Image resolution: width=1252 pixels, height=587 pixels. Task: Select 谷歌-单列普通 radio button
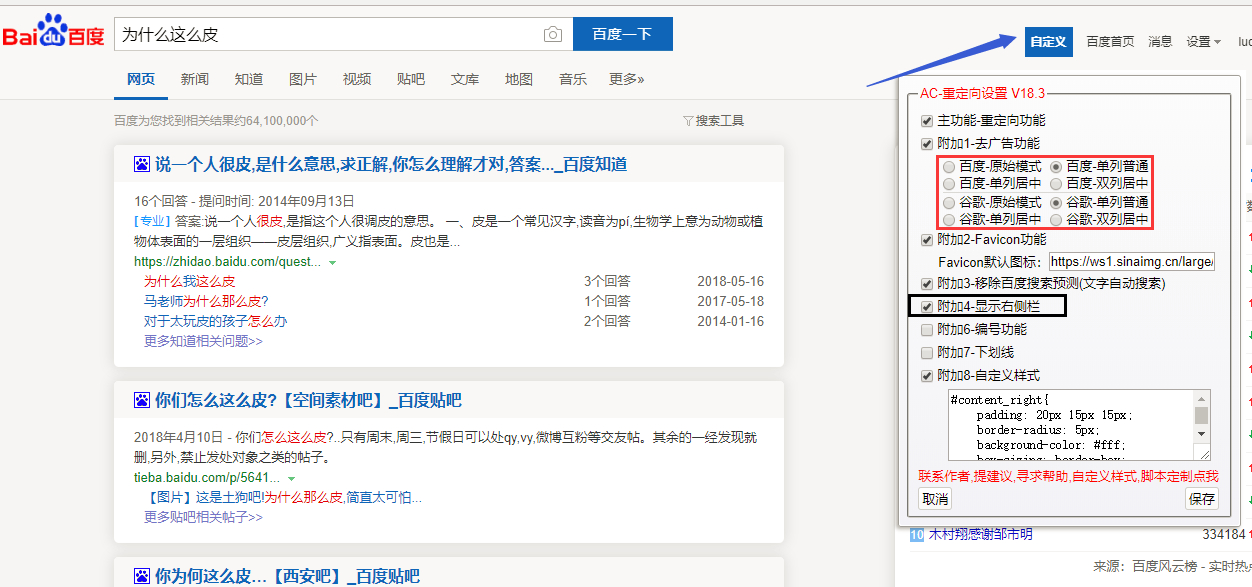point(1056,201)
